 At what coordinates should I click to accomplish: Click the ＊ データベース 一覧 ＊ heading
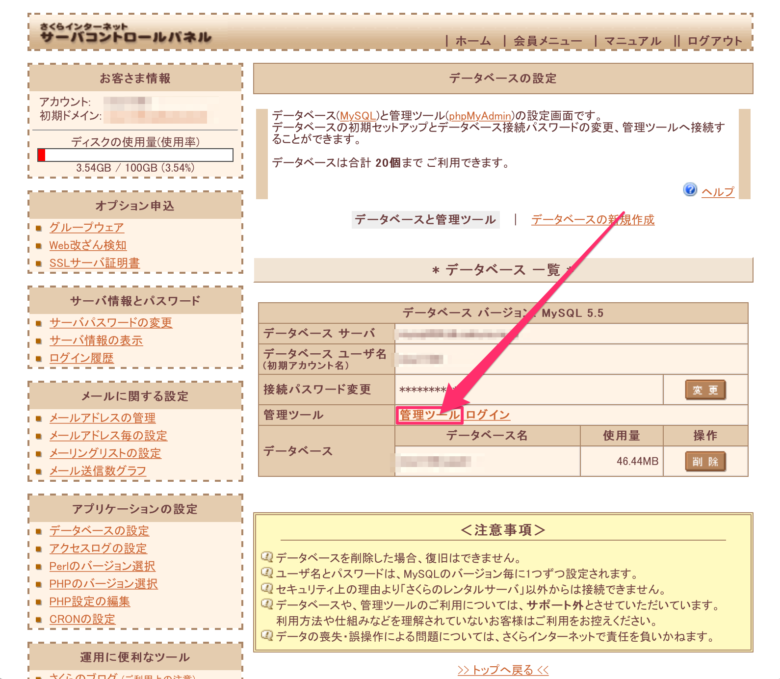click(503, 270)
